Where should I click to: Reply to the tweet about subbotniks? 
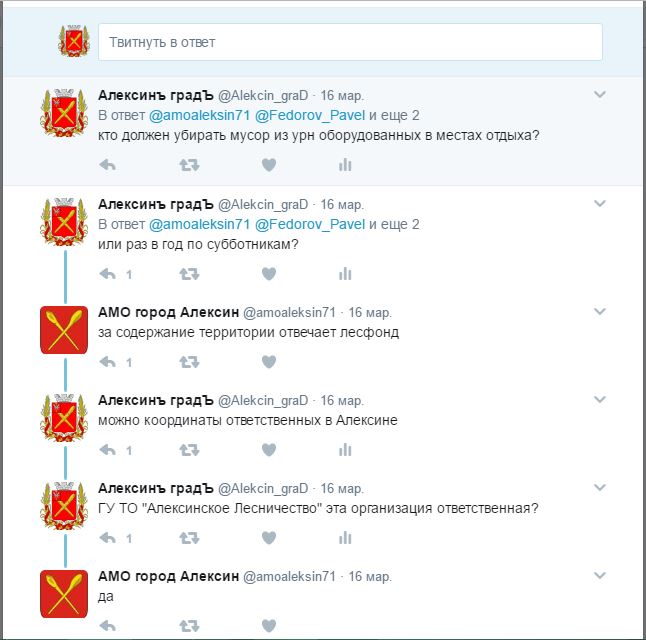[108, 274]
